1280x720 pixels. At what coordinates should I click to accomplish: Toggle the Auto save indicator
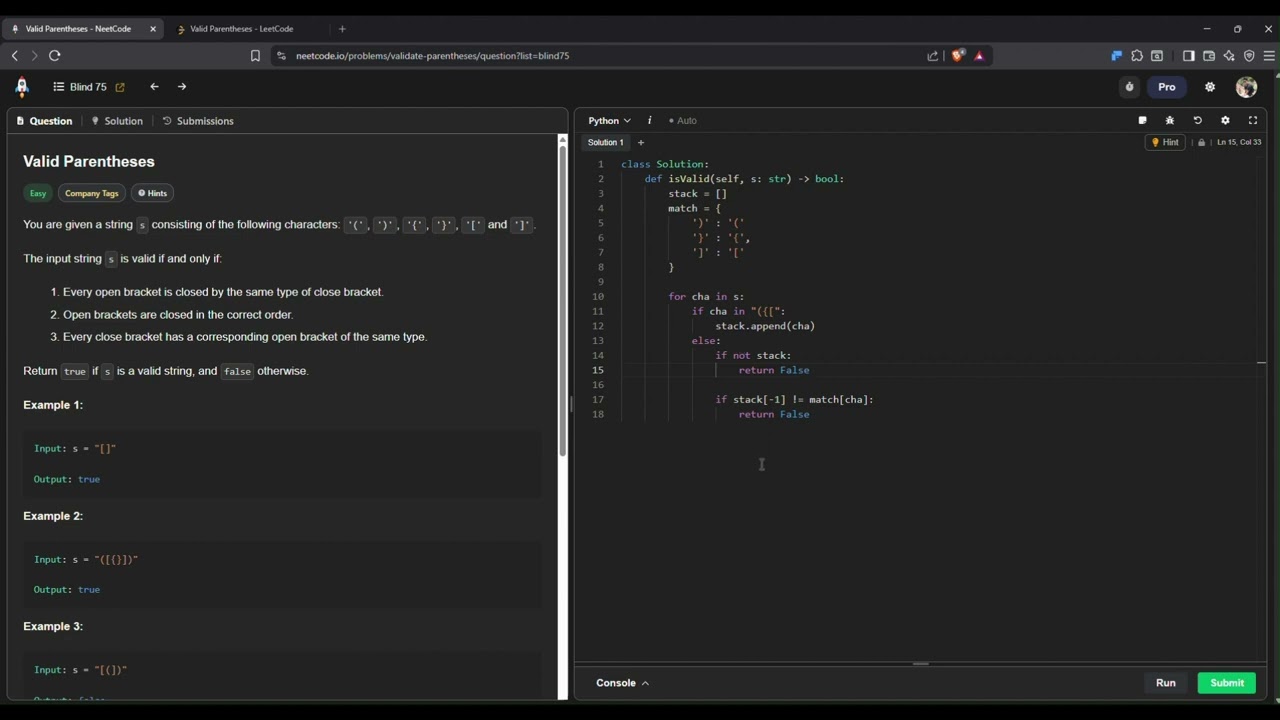(x=683, y=121)
